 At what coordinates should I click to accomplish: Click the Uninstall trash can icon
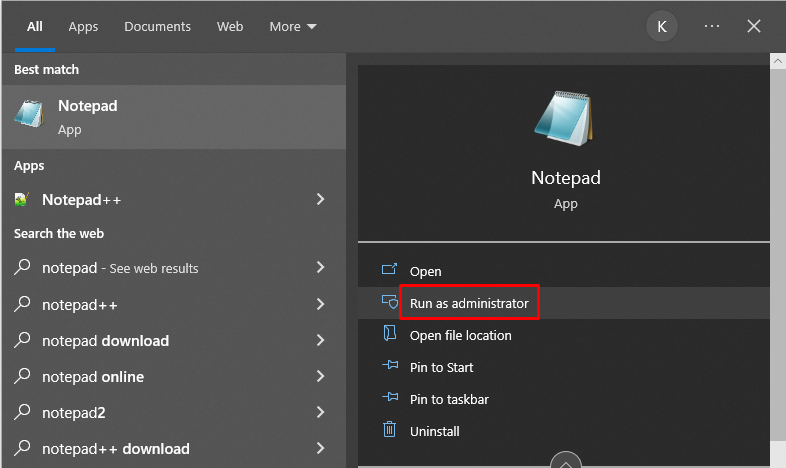pos(389,429)
